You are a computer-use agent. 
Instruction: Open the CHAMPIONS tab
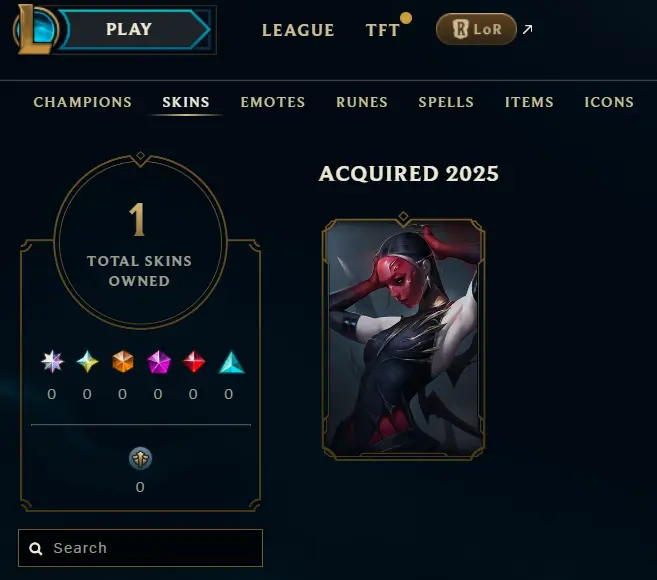tap(83, 102)
